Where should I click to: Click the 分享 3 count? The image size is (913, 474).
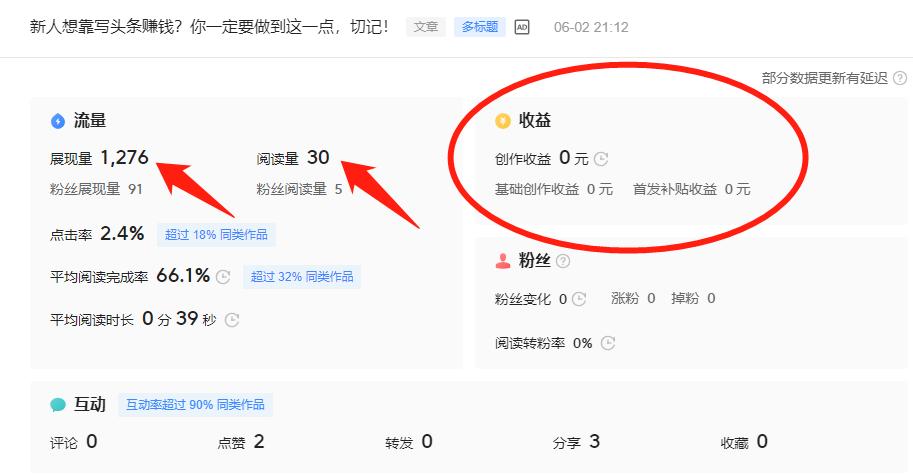click(576, 442)
